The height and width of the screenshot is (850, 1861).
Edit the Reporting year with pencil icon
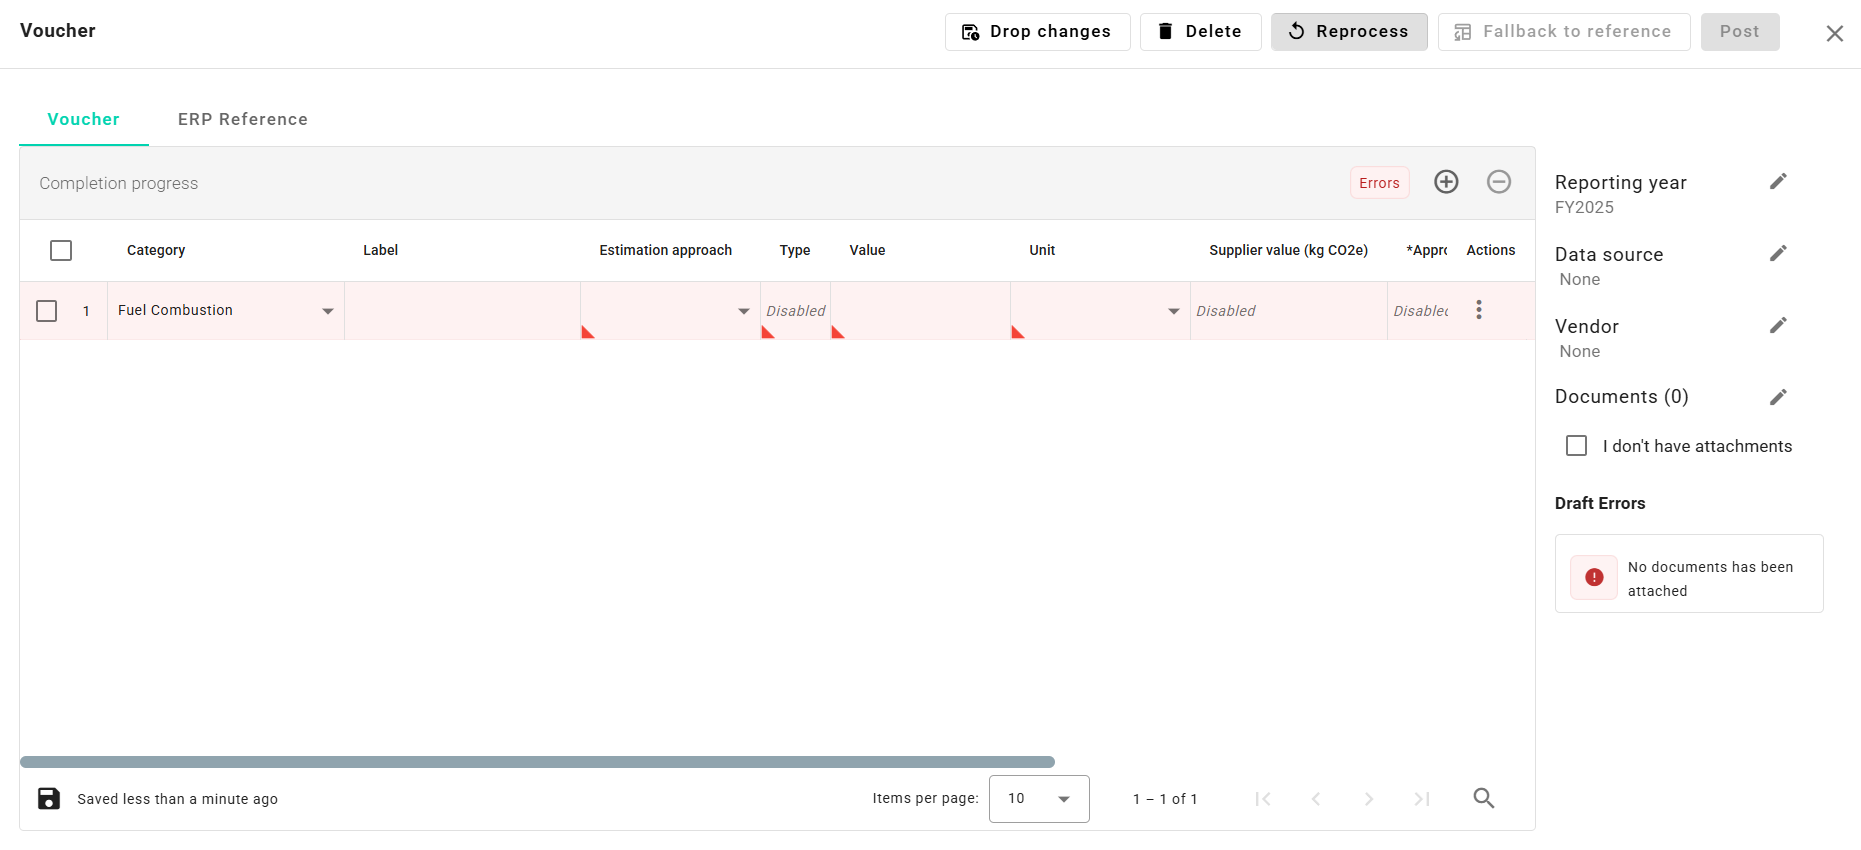point(1777,182)
